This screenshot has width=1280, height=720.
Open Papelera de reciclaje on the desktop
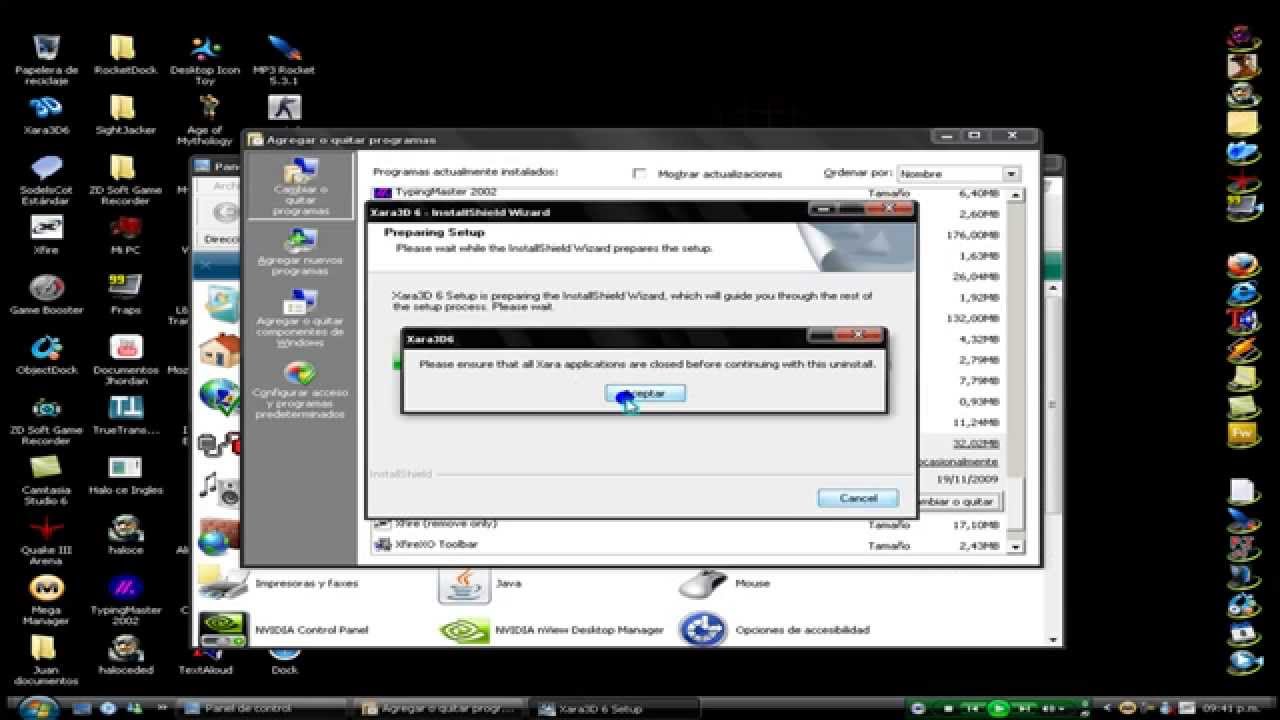[46, 60]
